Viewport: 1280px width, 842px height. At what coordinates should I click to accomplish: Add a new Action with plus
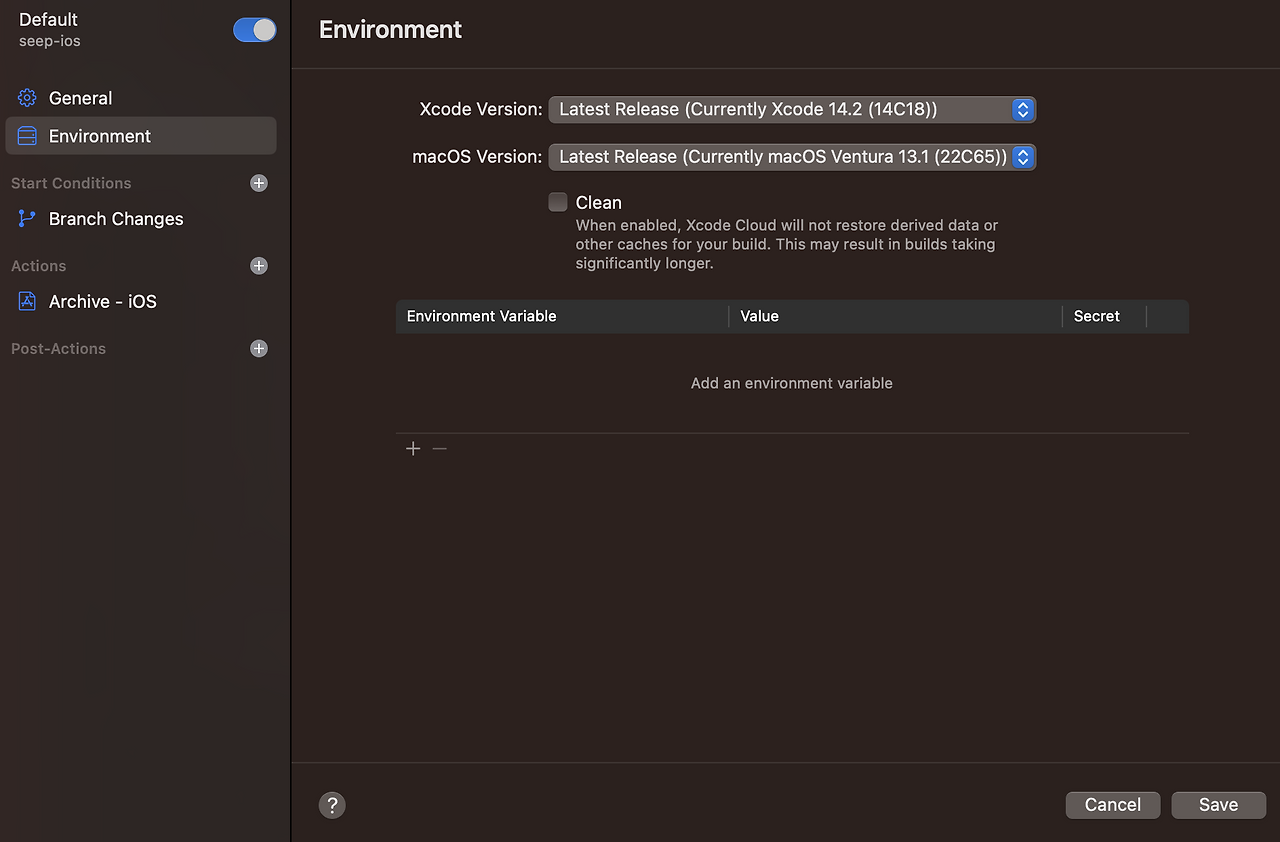point(259,266)
